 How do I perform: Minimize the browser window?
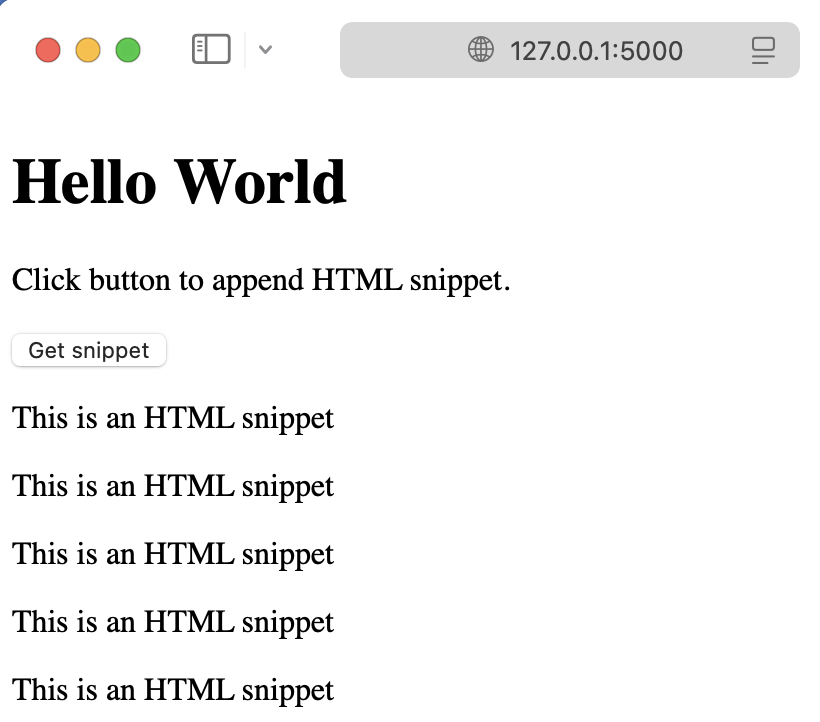coord(88,50)
